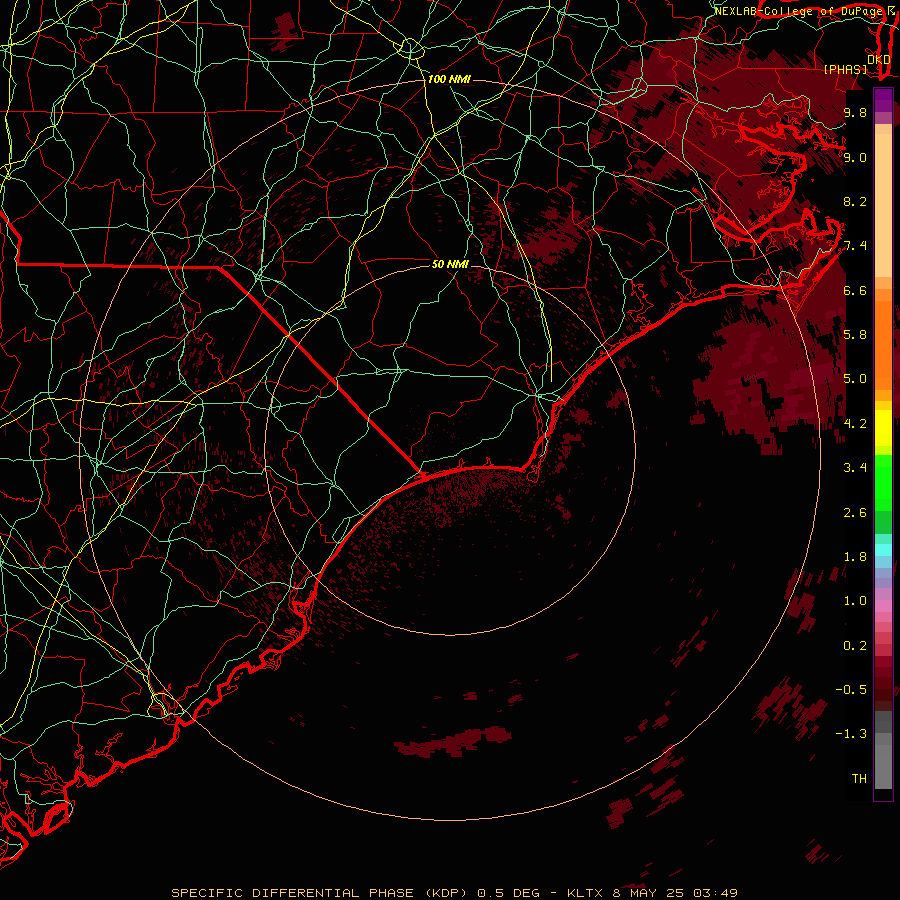The image size is (900, 900).
Task: Click the "50 NMI" range ring label
Action: (450, 264)
